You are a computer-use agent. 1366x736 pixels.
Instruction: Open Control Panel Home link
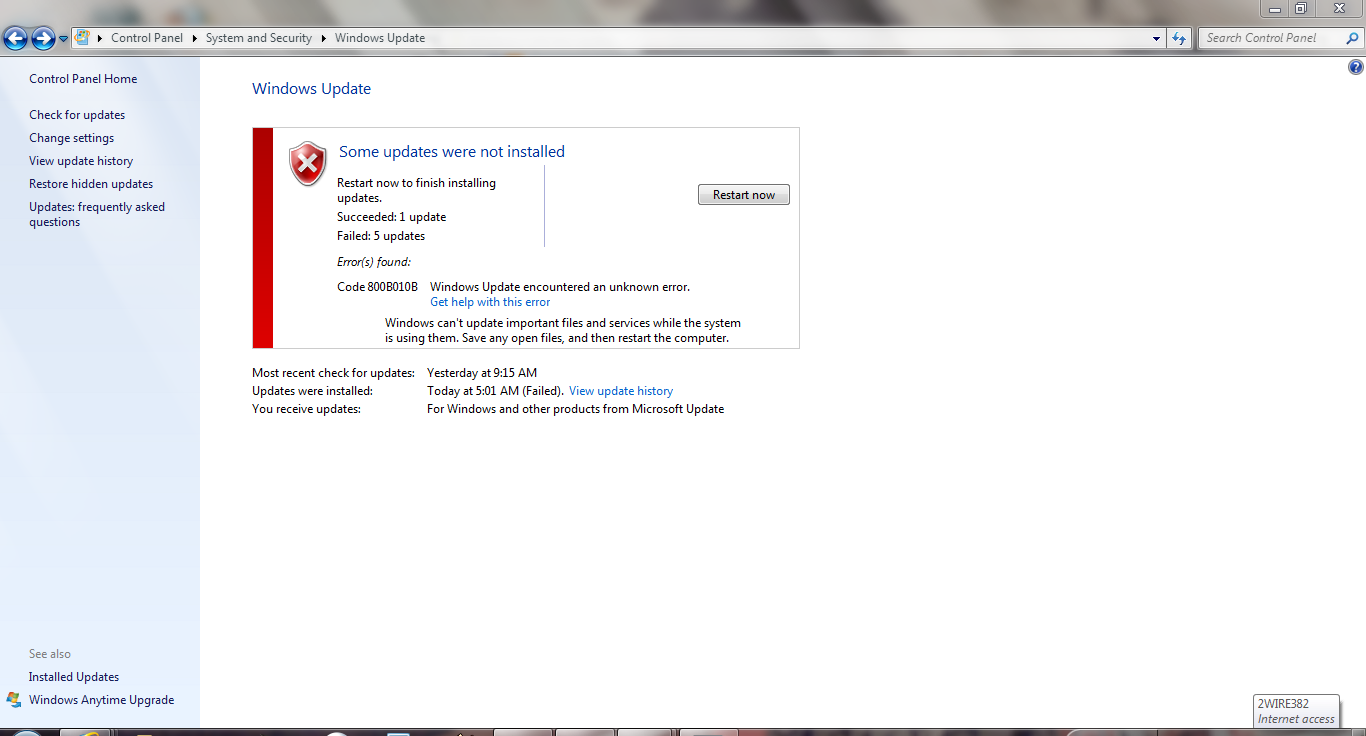click(x=83, y=79)
